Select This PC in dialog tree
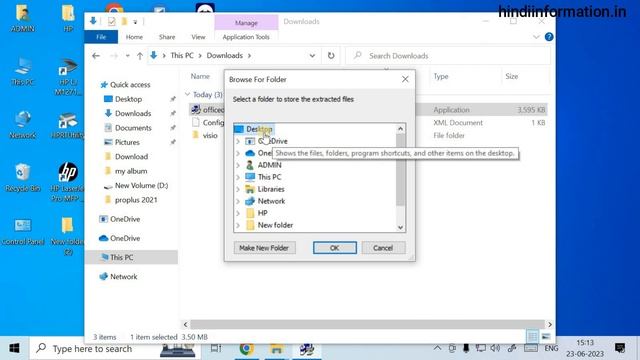 tap(269, 177)
